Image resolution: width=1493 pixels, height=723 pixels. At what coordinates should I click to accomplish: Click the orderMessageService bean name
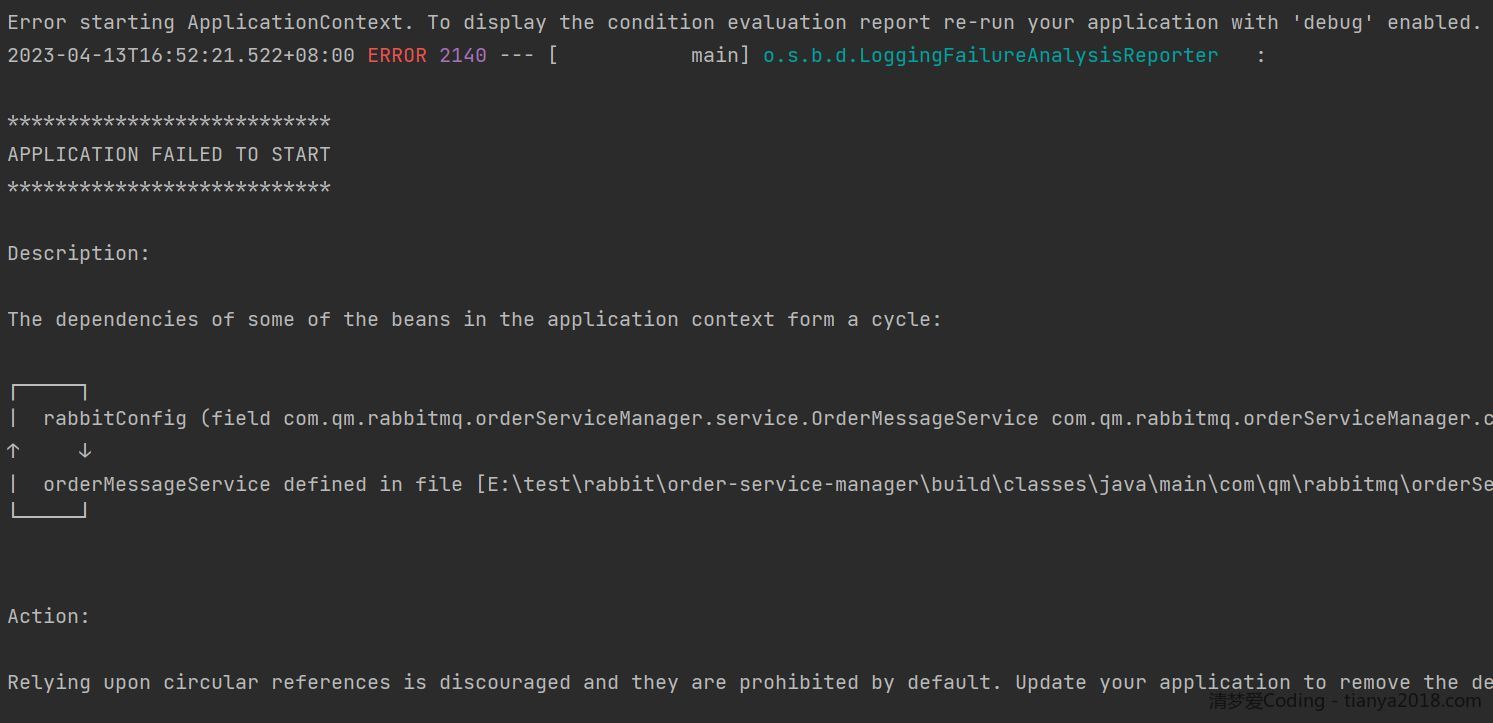coord(156,484)
